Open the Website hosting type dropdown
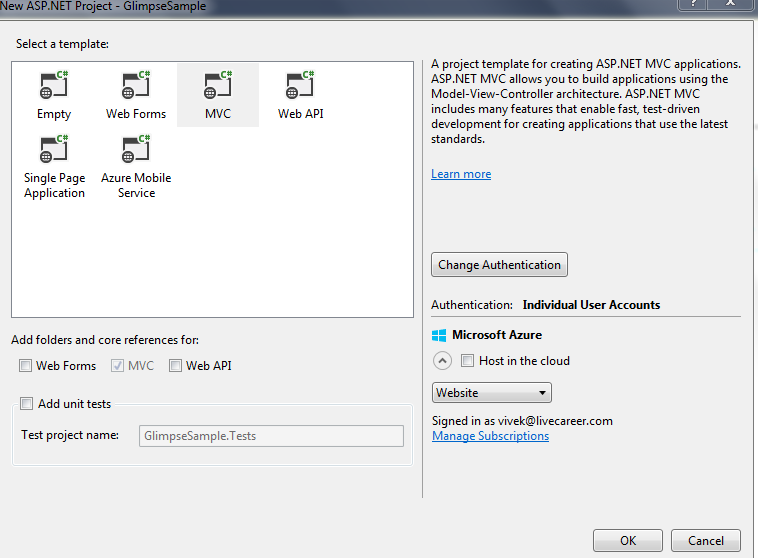The height and width of the screenshot is (558, 758). pyautogui.click(x=492, y=393)
